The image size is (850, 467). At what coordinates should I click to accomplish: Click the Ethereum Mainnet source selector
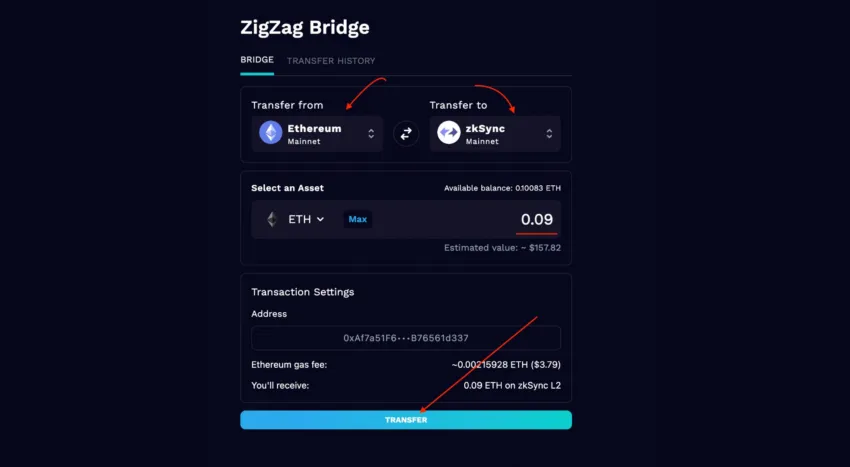pos(317,133)
